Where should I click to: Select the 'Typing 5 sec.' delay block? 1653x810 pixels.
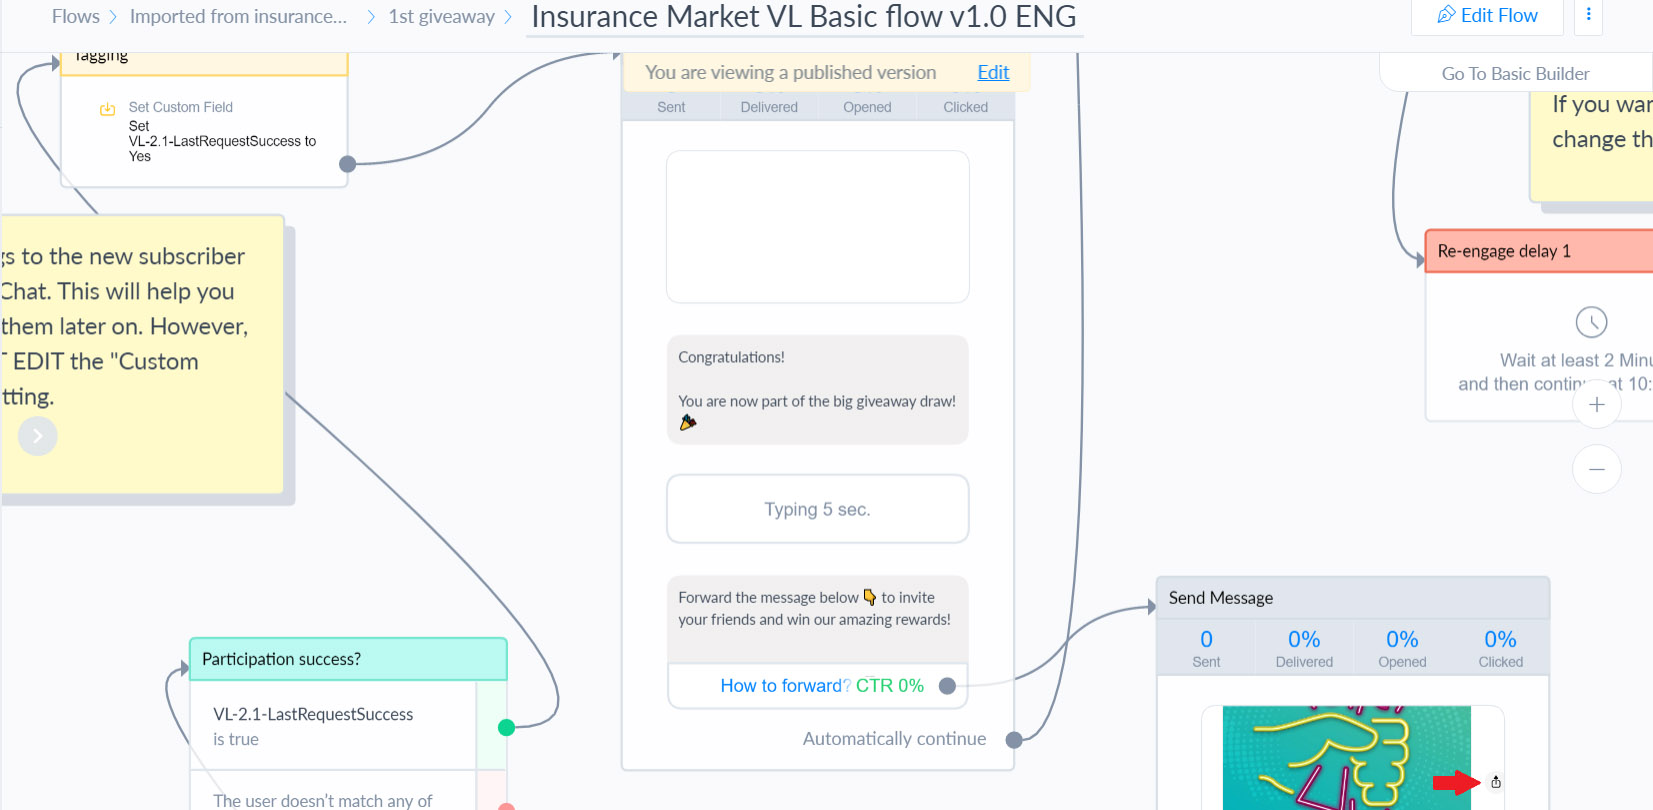pos(818,509)
